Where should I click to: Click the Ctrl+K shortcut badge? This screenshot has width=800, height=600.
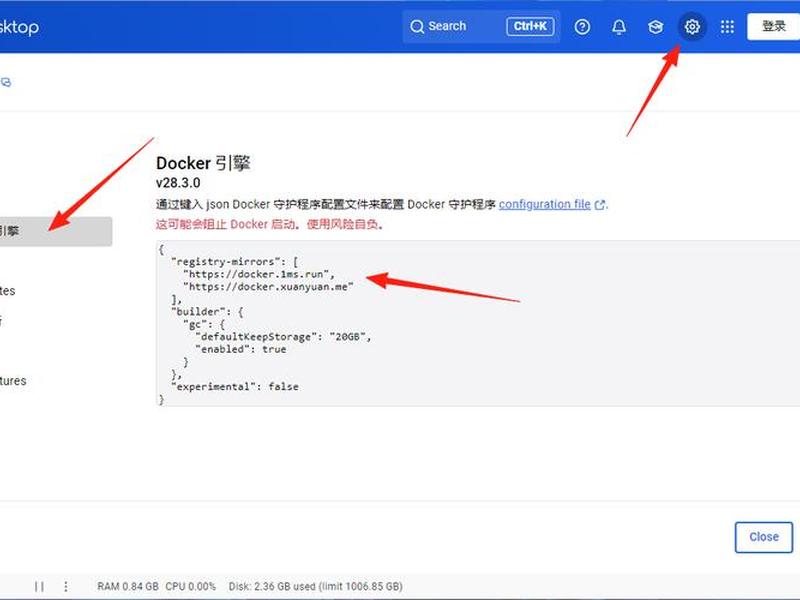tap(531, 27)
